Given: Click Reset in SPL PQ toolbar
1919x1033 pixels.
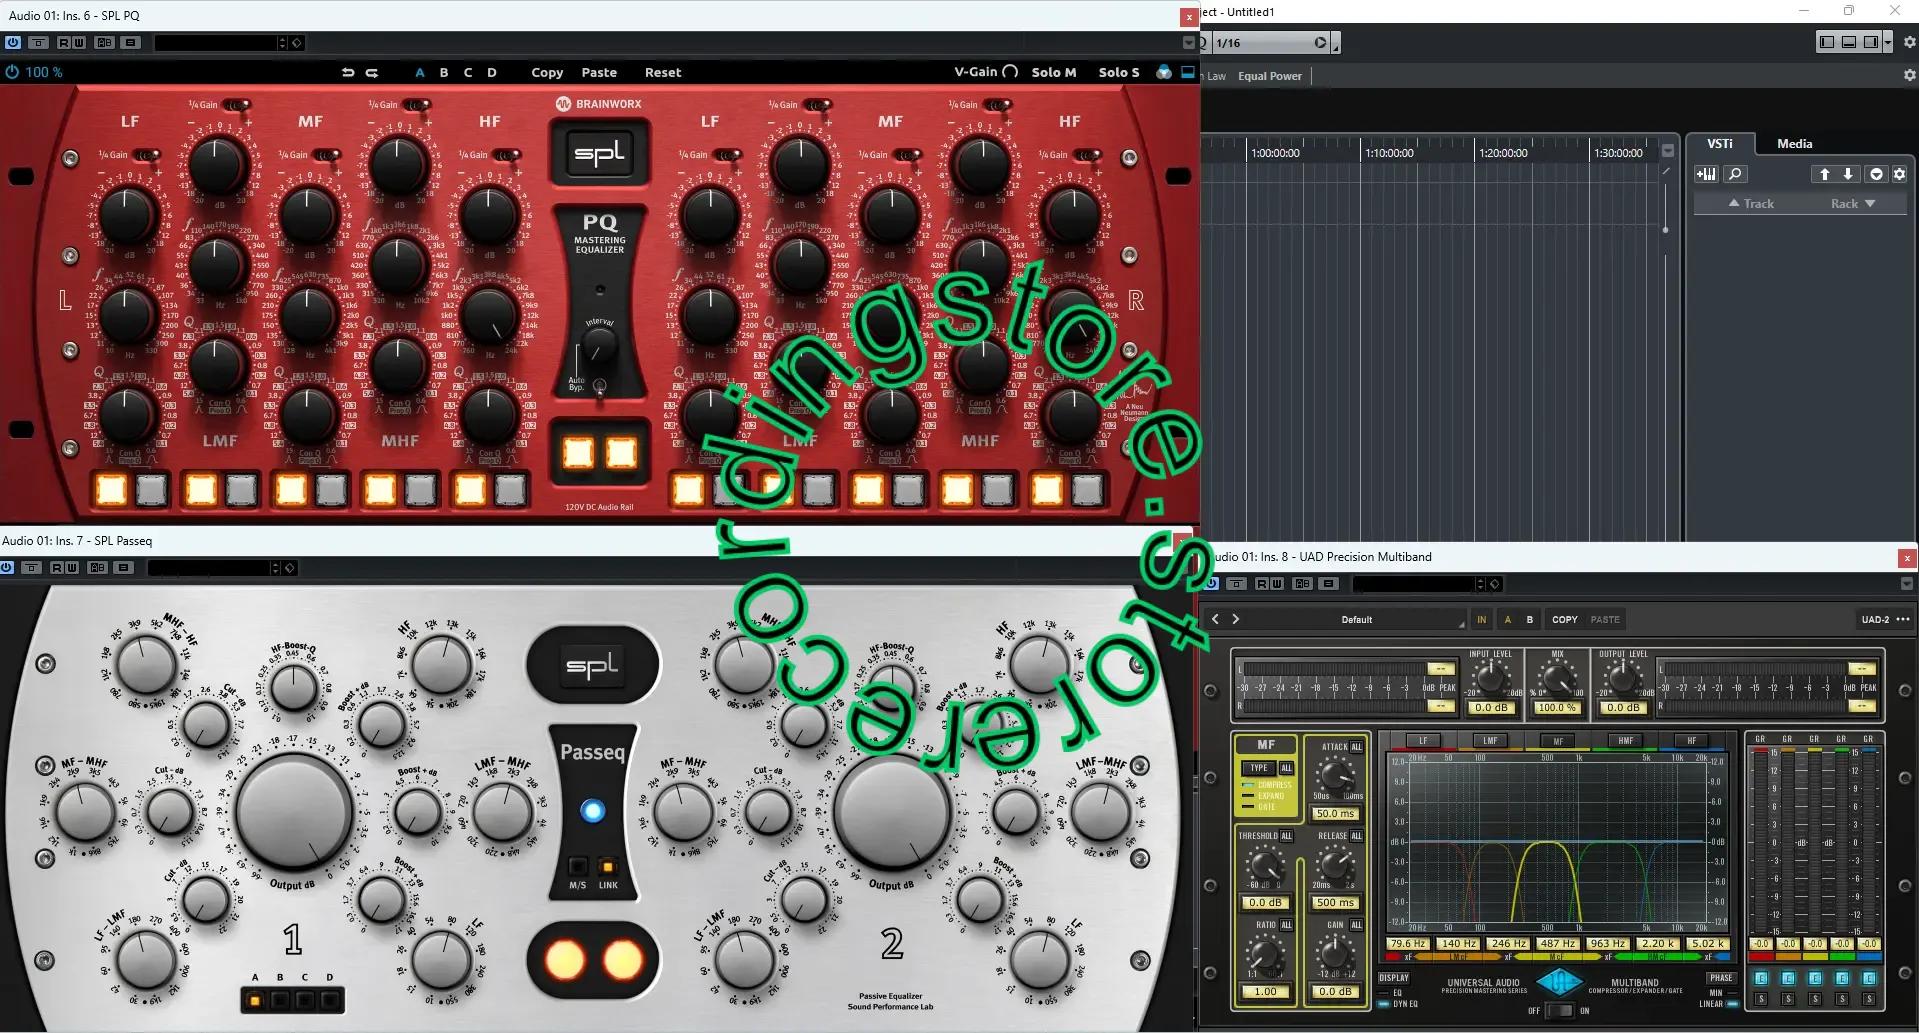Looking at the screenshot, I should pos(663,72).
